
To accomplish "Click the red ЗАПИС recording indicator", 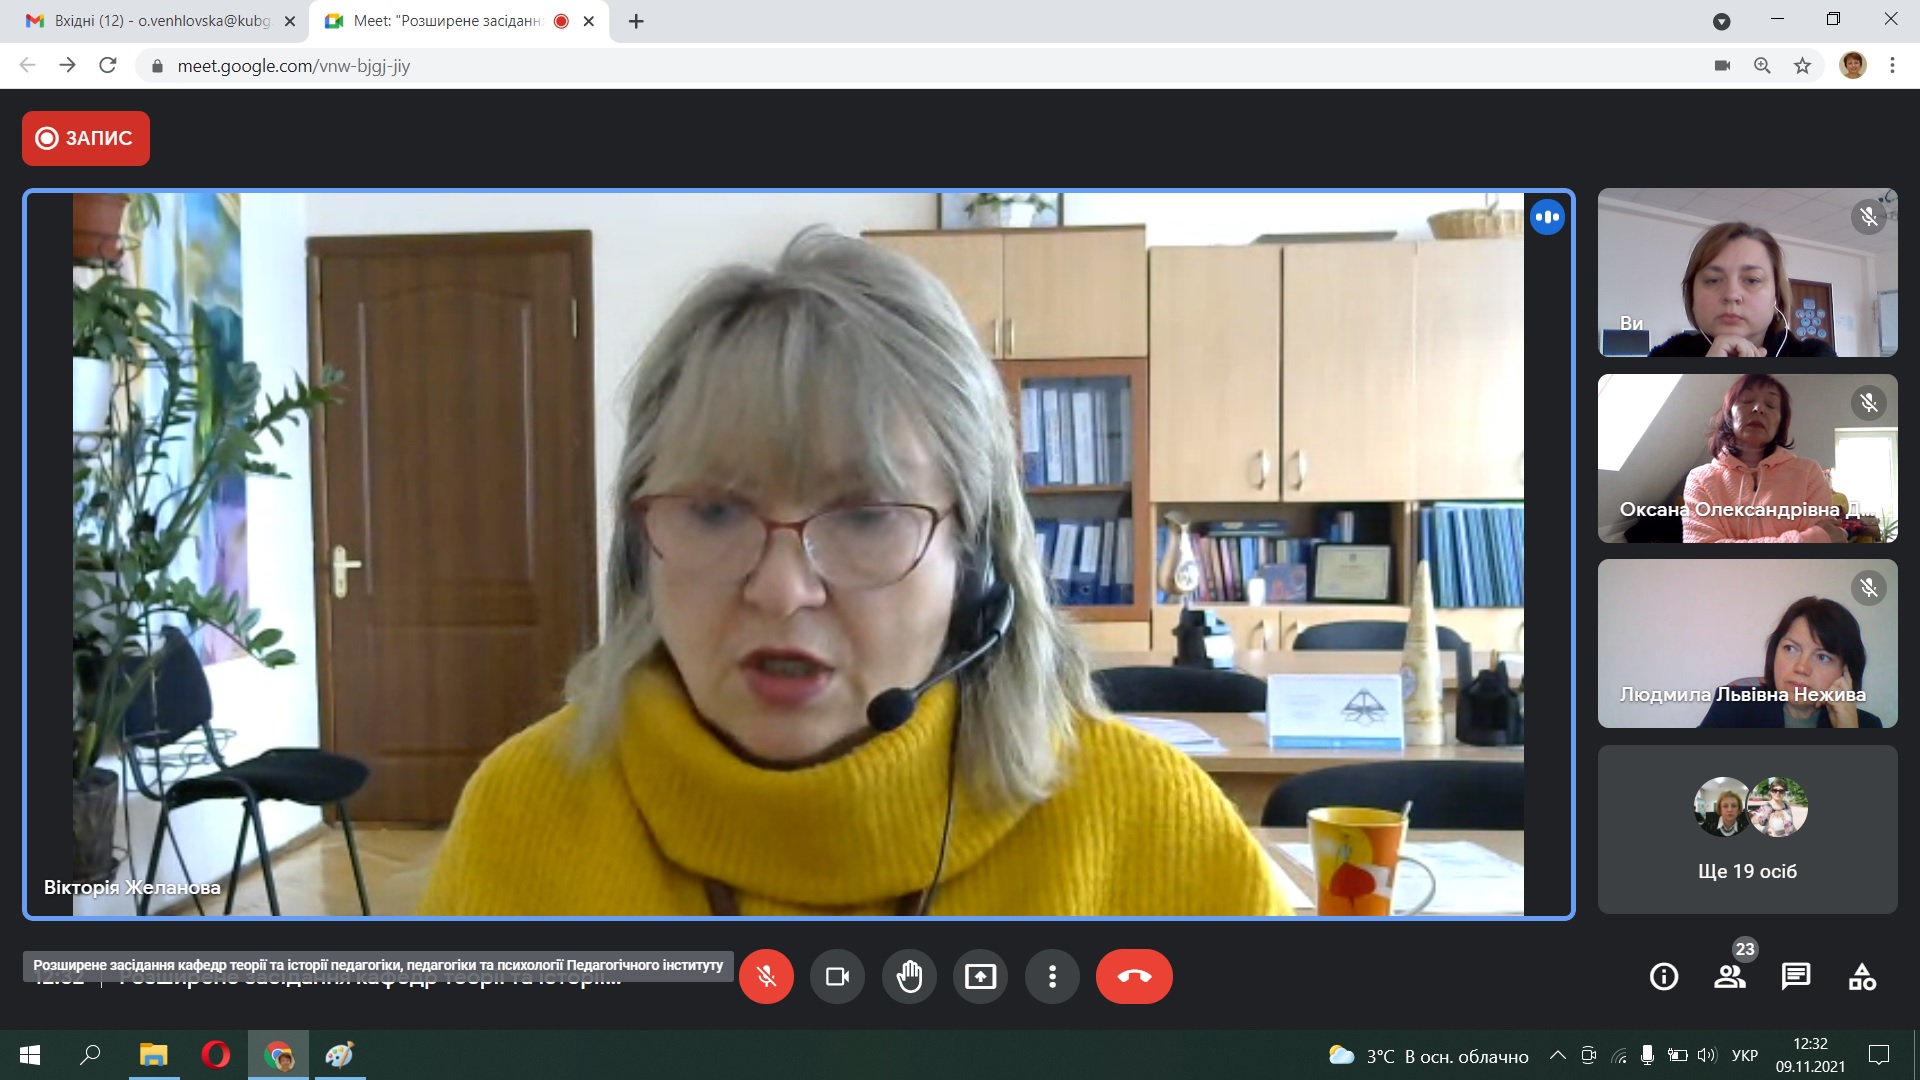I will coord(86,138).
